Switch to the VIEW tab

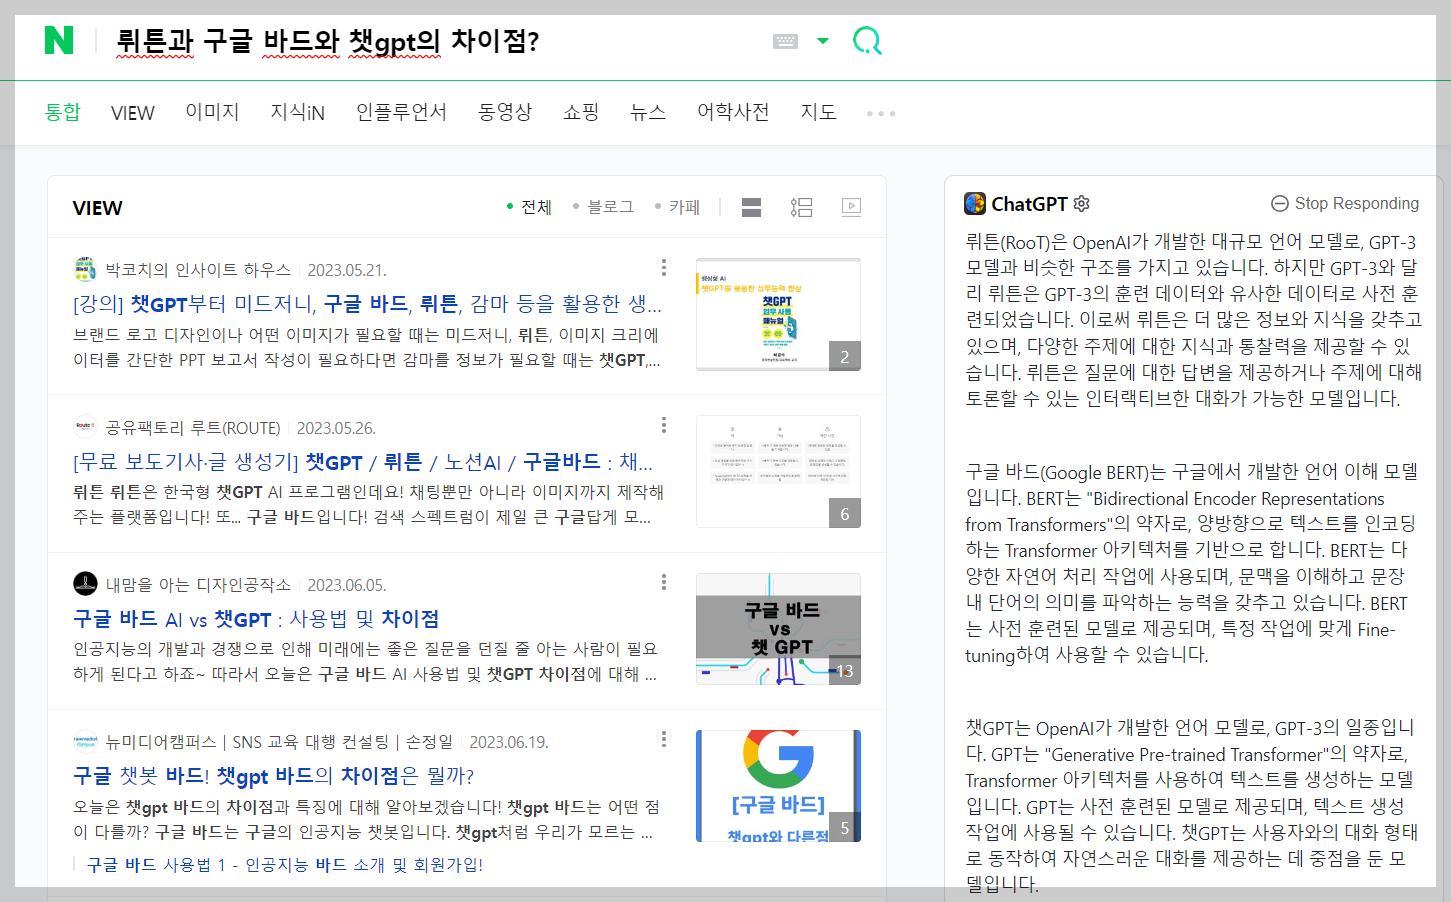pyautogui.click(x=133, y=113)
